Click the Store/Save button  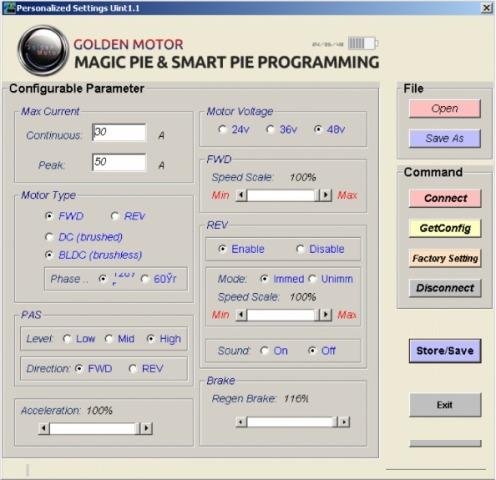pos(445,351)
